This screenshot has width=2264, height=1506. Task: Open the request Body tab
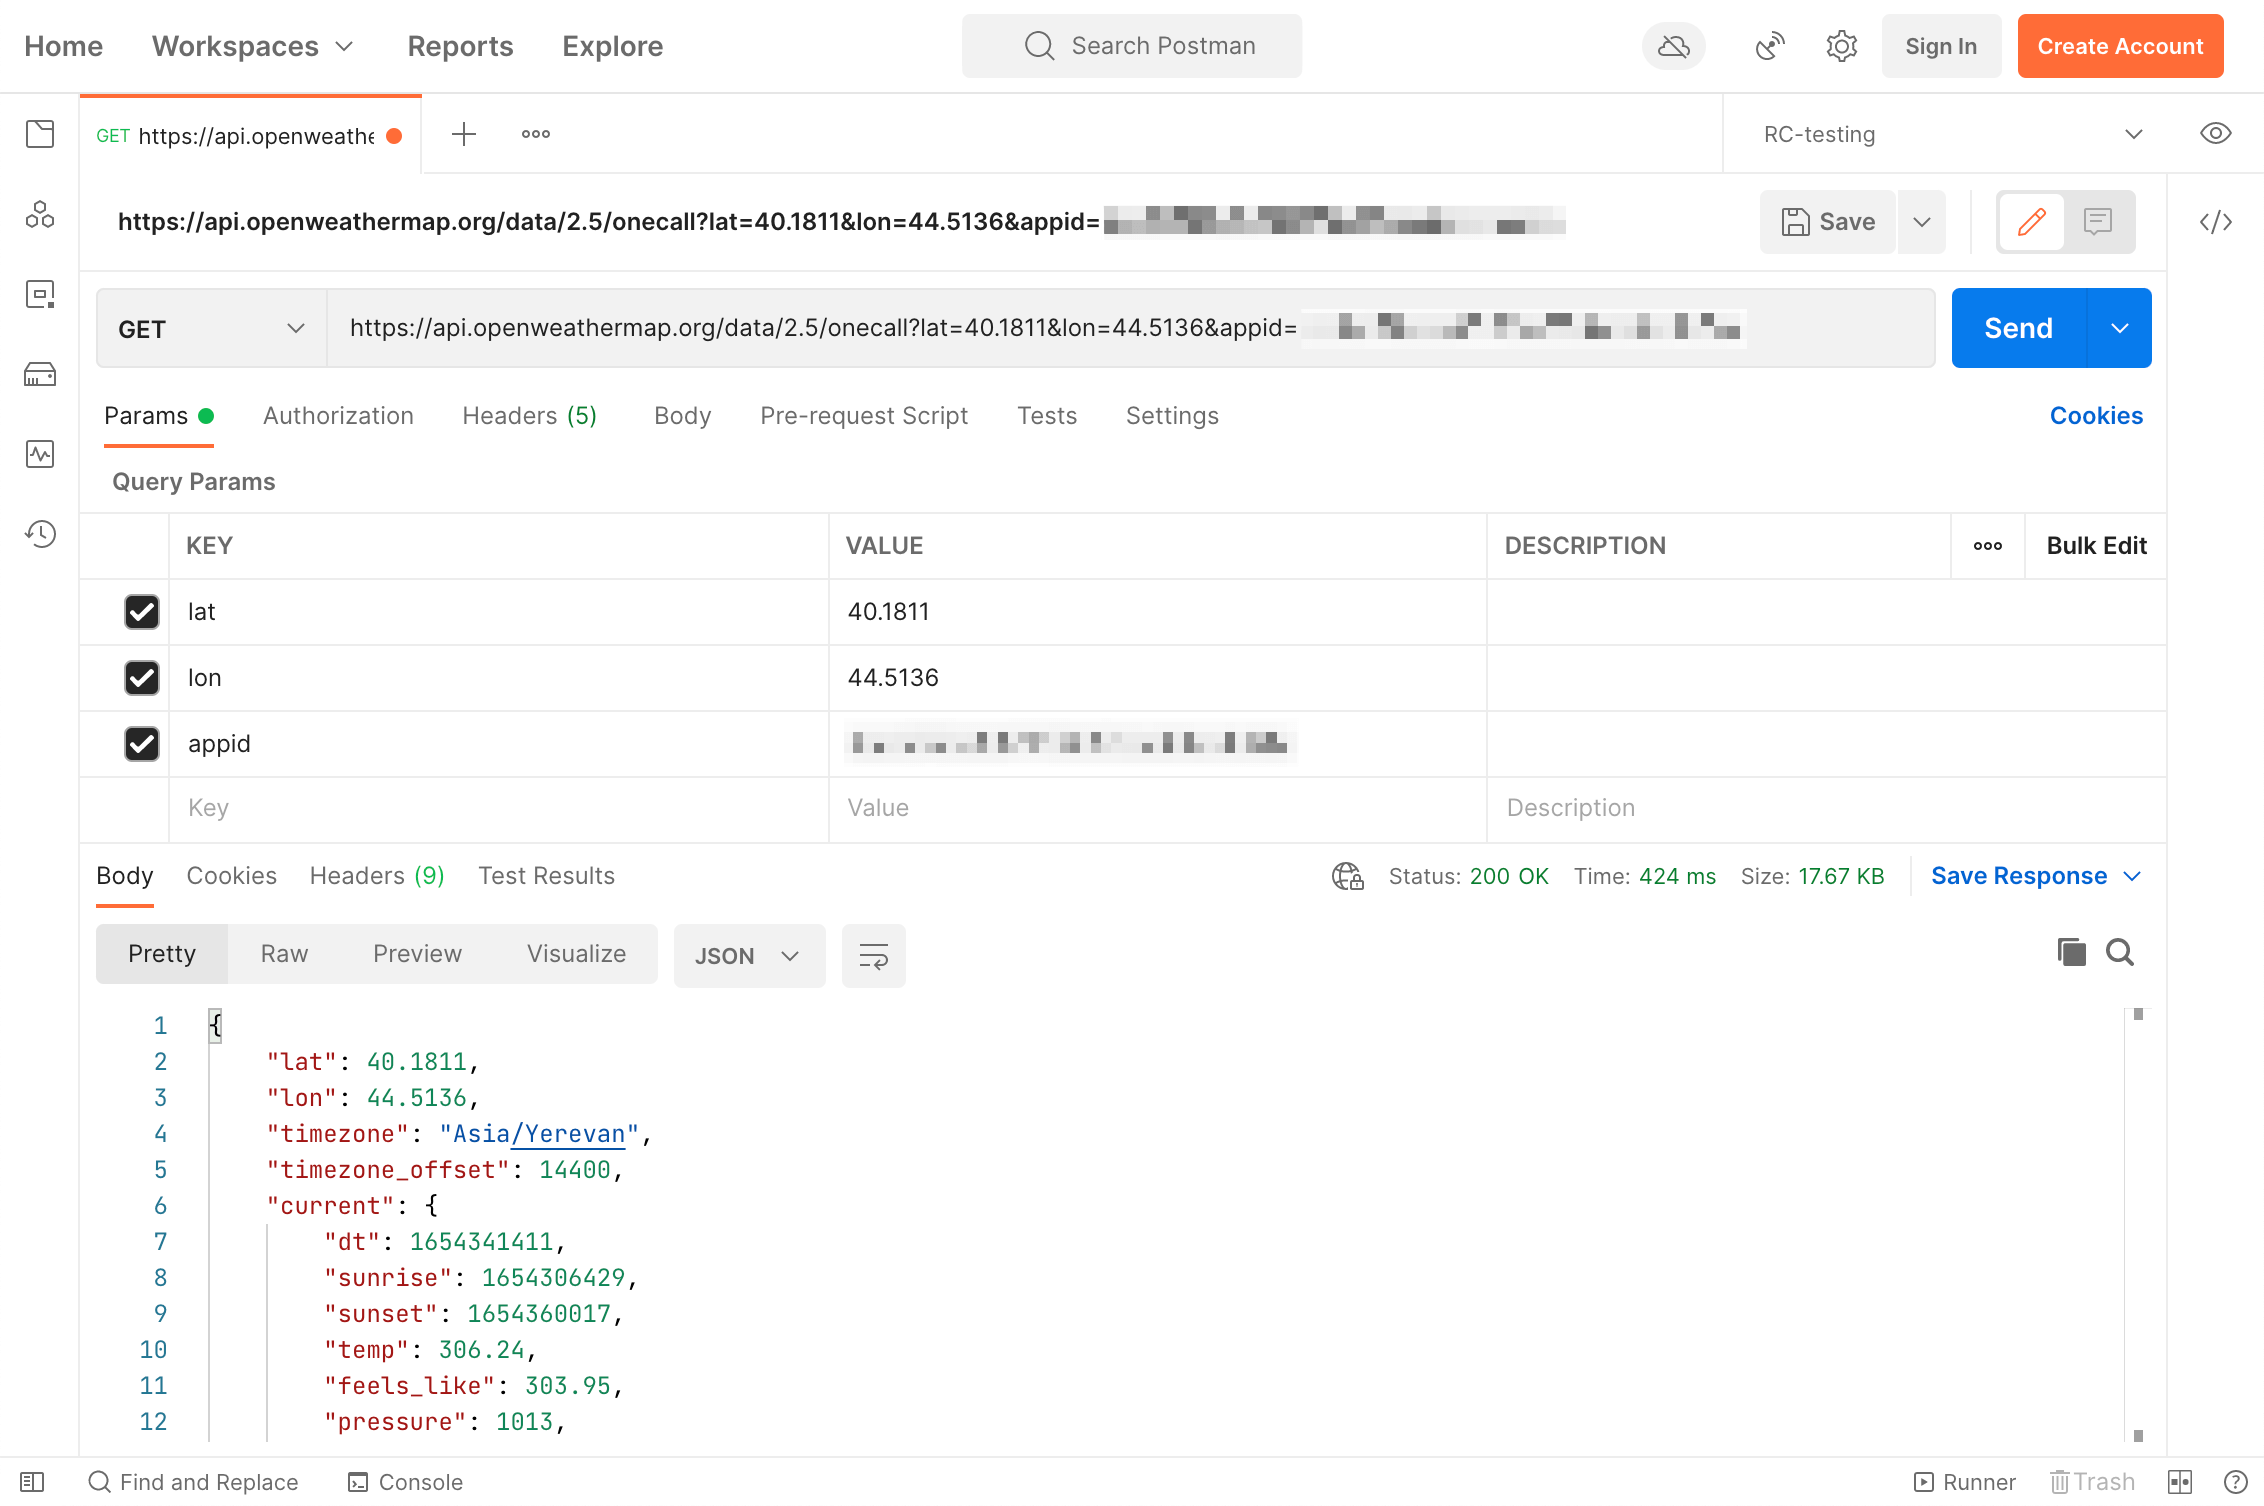point(683,416)
